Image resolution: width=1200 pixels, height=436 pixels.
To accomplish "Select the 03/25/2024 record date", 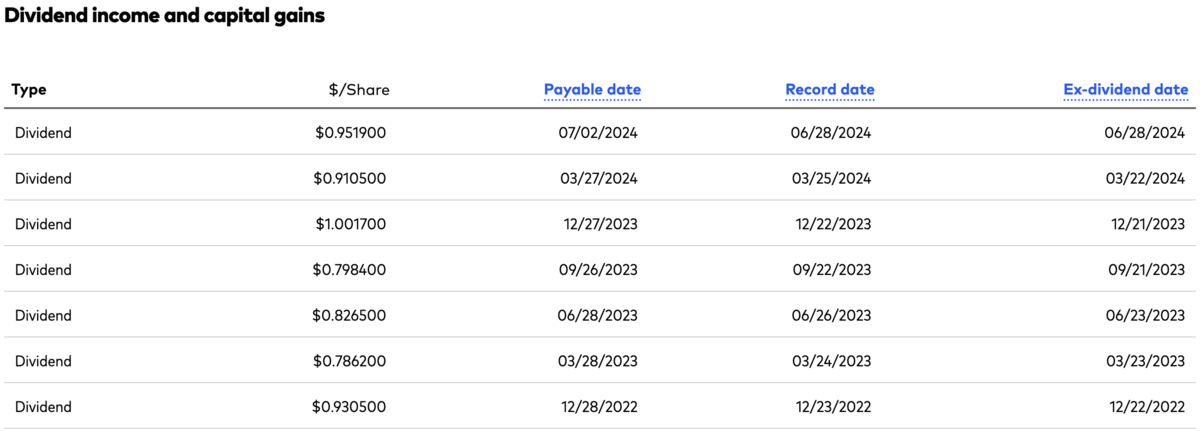I will (x=831, y=178).
